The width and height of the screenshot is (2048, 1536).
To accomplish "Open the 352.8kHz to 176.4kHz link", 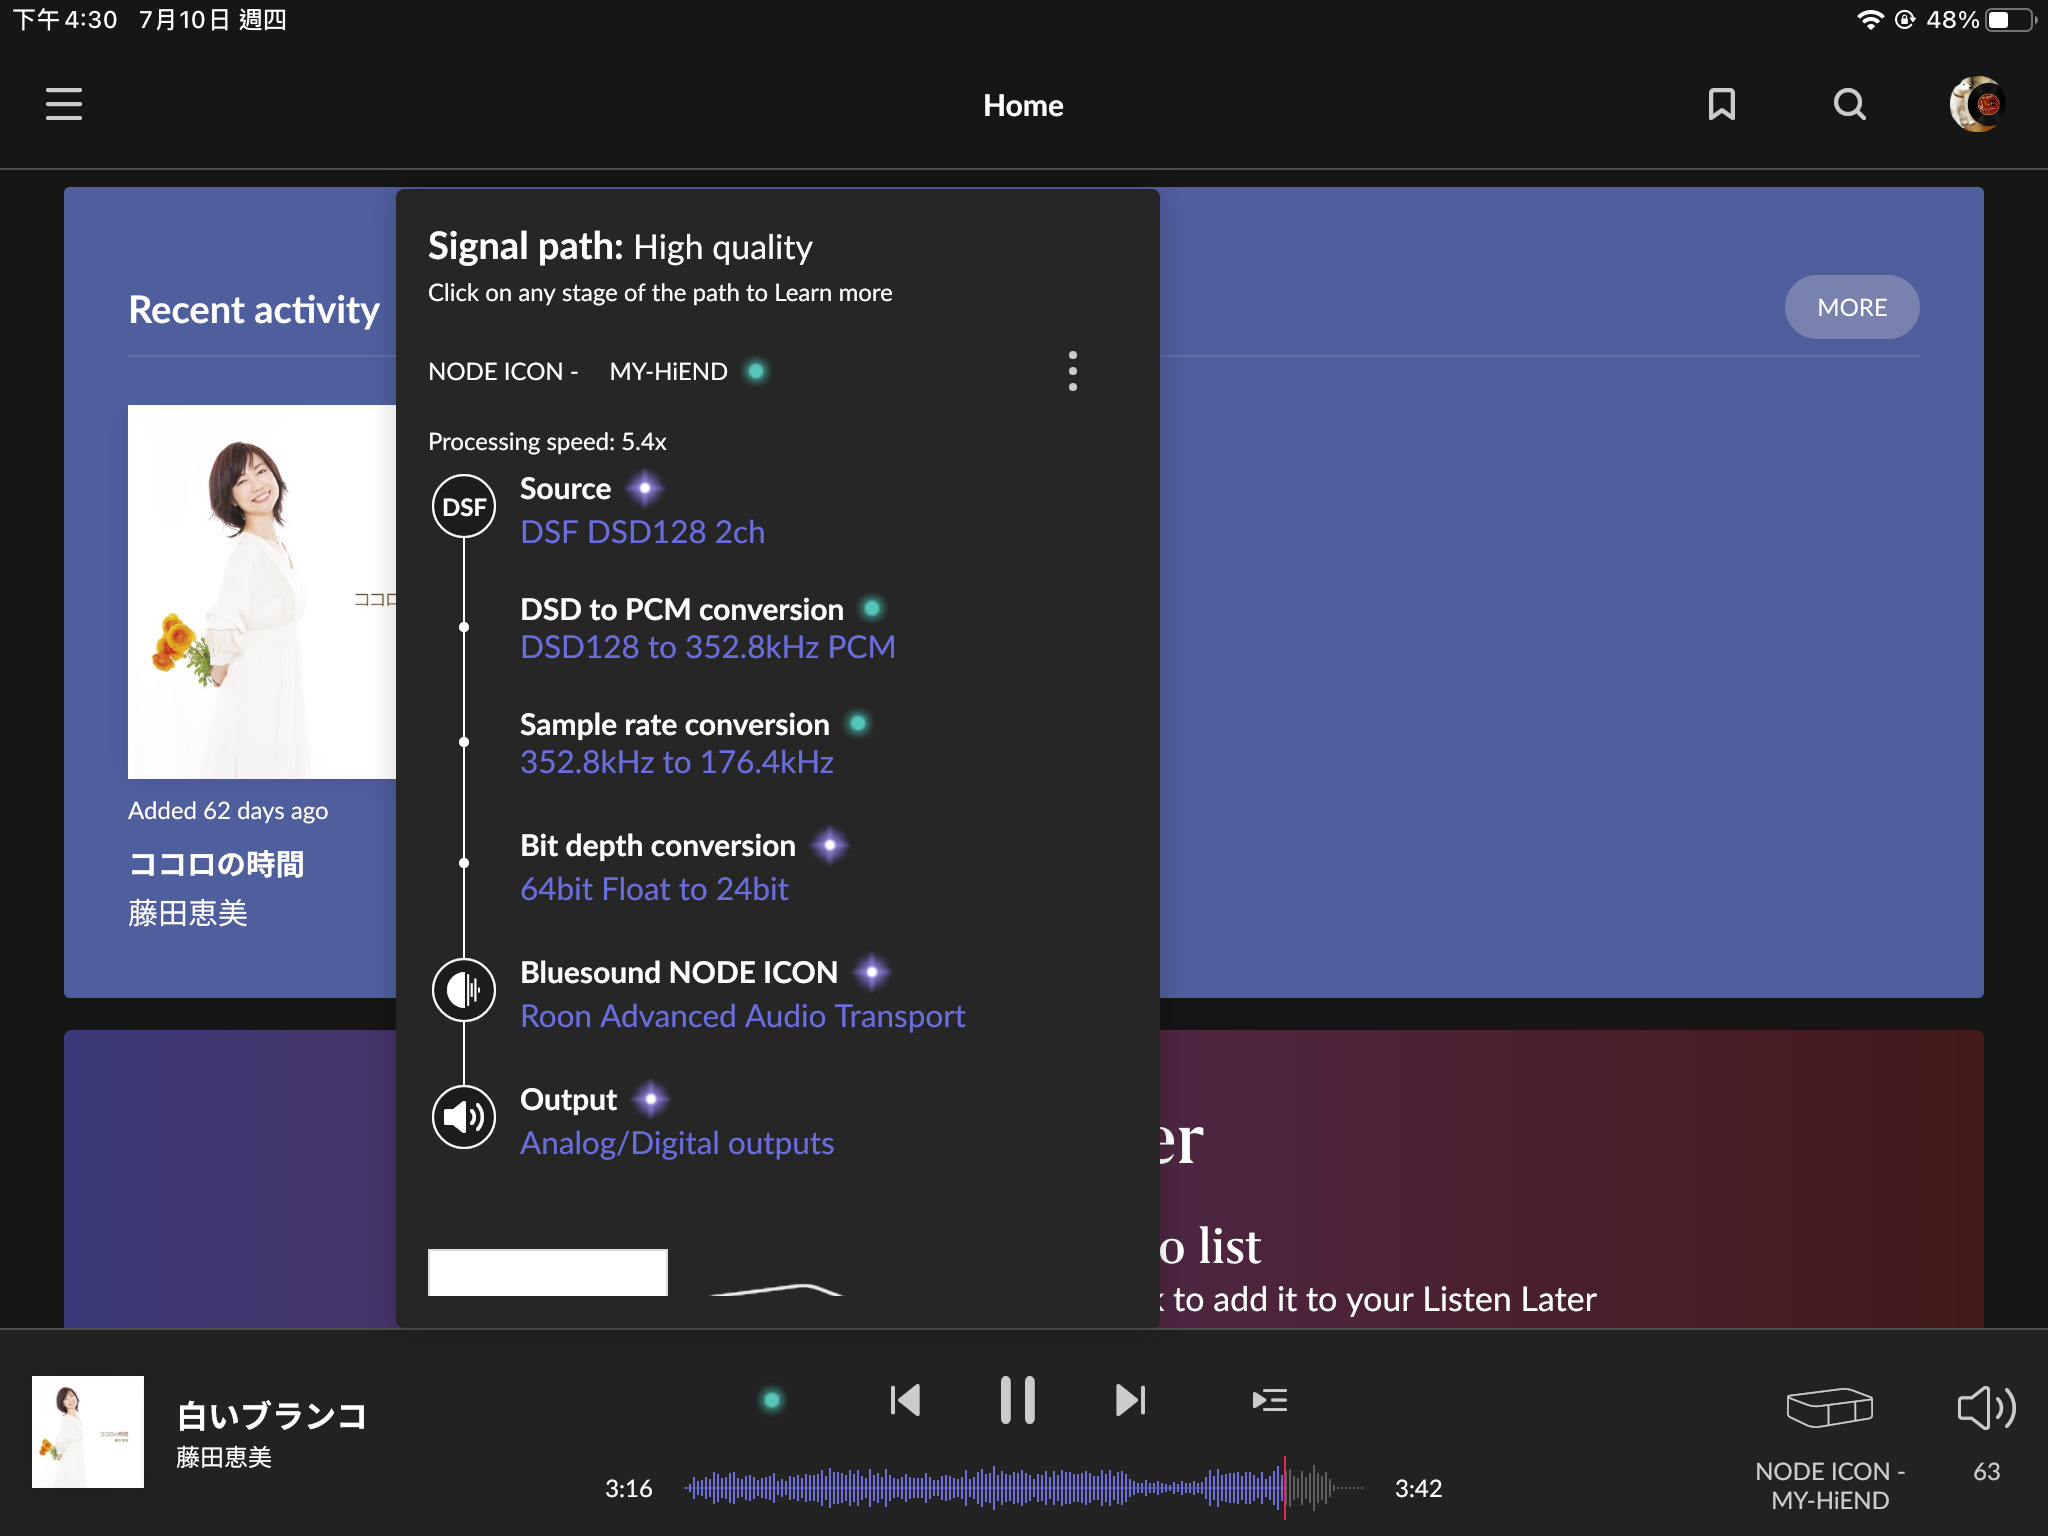I will tap(676, 762).
